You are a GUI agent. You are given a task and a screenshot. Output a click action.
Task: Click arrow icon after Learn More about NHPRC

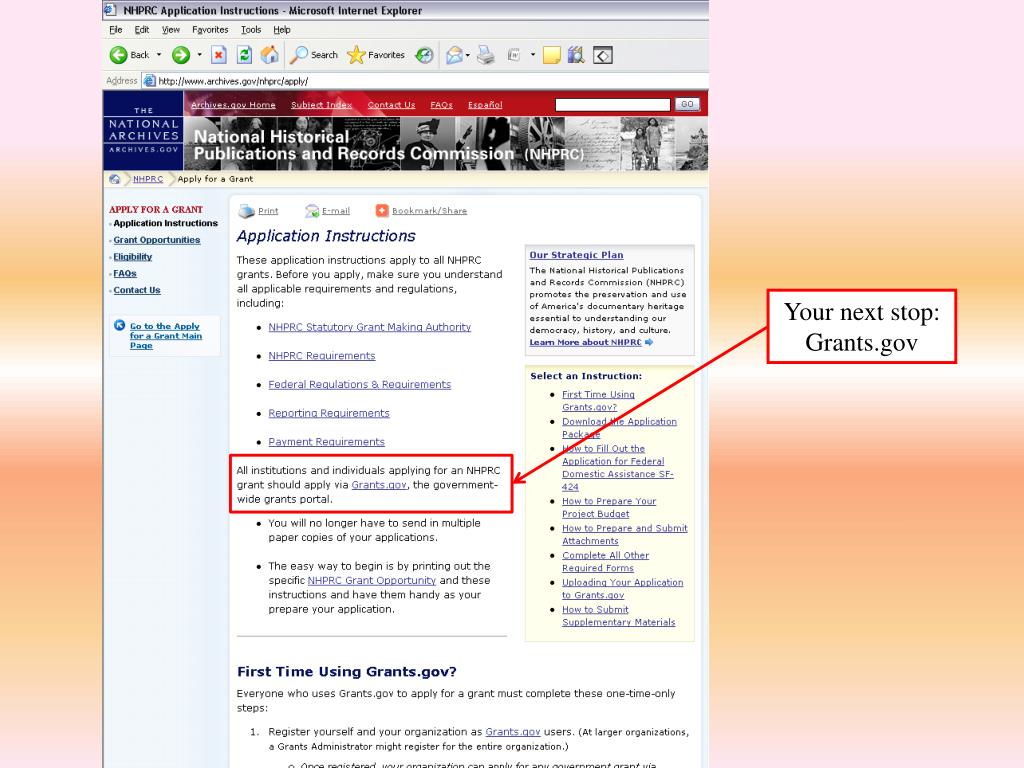coord(648,342)
